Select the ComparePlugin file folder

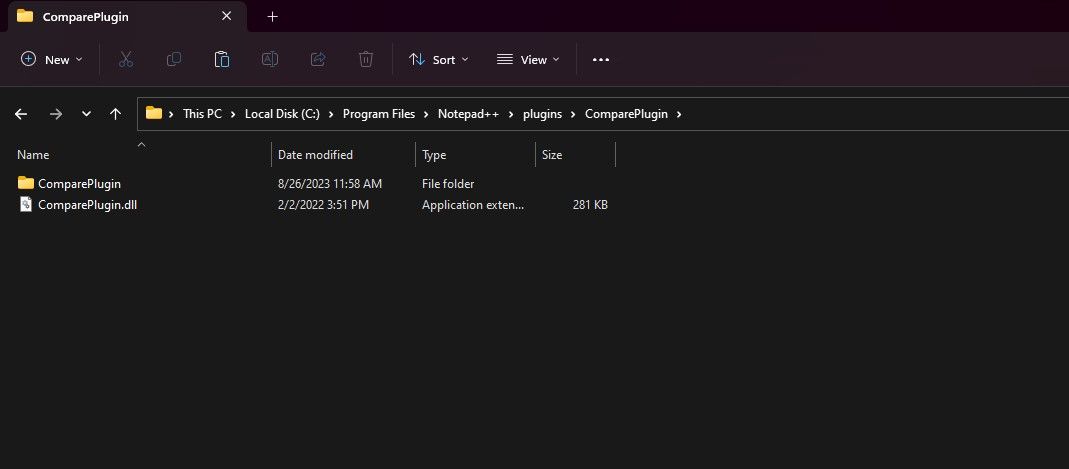(79, 184)
